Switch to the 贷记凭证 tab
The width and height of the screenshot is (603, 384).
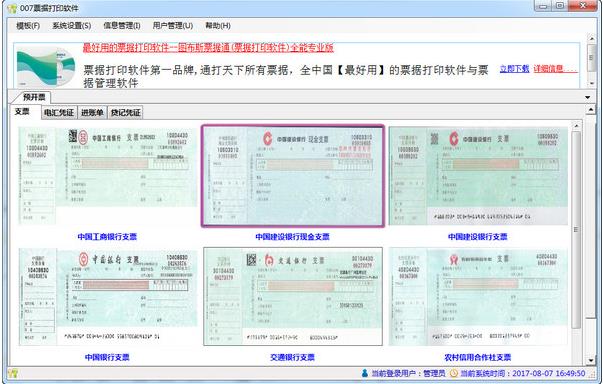(125, 113)
